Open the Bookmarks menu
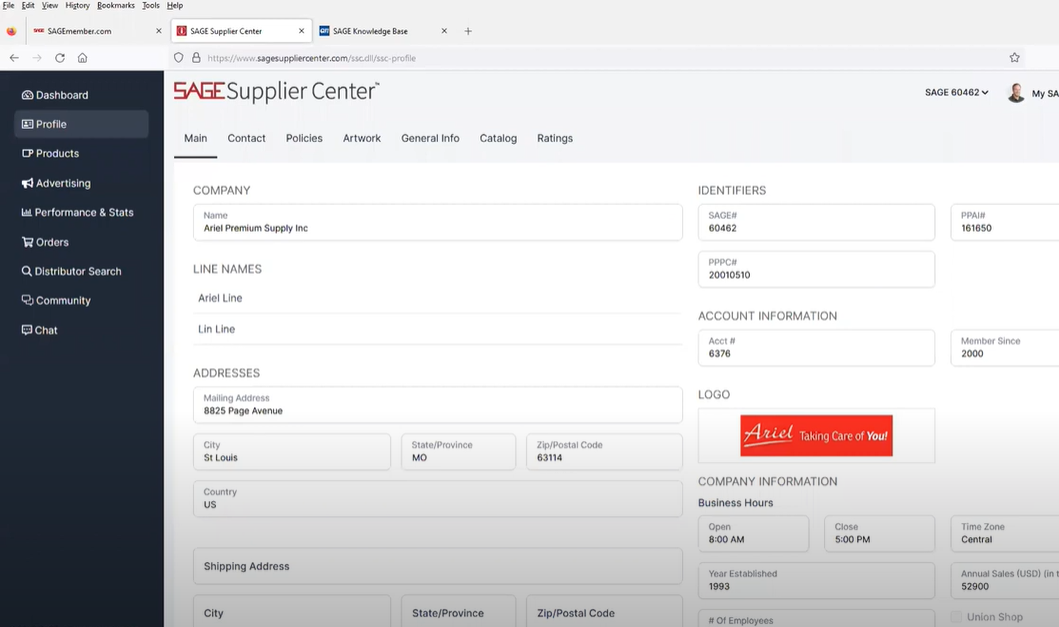Screen dimensions: 1059x627 [116, 5]
